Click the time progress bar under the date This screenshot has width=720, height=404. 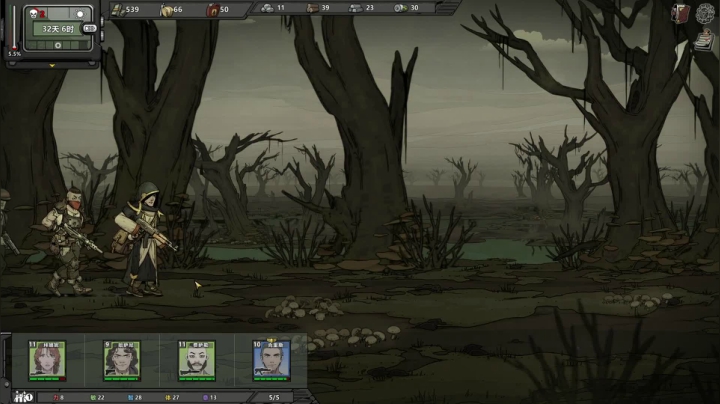[58, 45]
